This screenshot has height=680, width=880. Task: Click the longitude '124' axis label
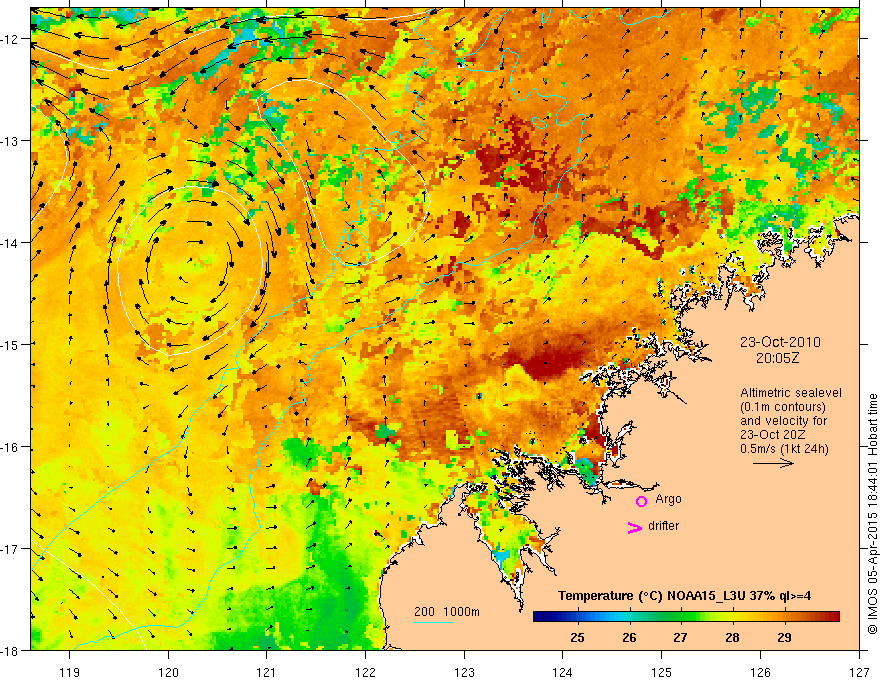pyautogui.click(x=563, y=672)
